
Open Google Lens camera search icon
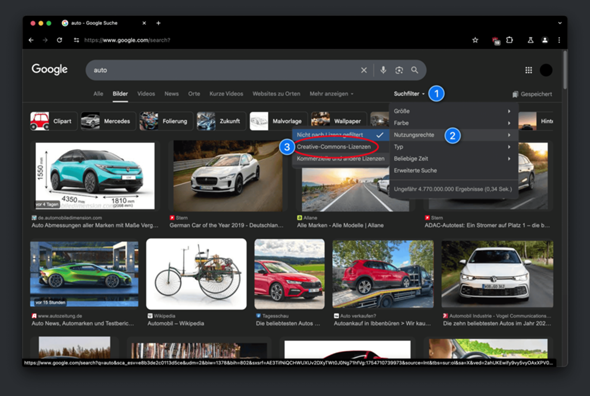[x=399, y=70]
